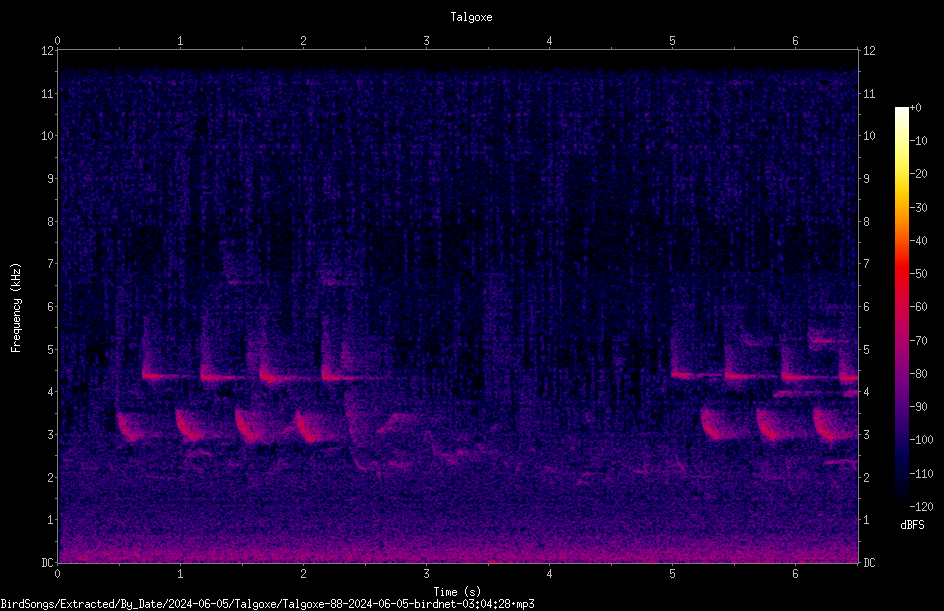Click the low-frequency noise band near DC
Viewport: 944px width, 611px height.
[x=458, y=551]
